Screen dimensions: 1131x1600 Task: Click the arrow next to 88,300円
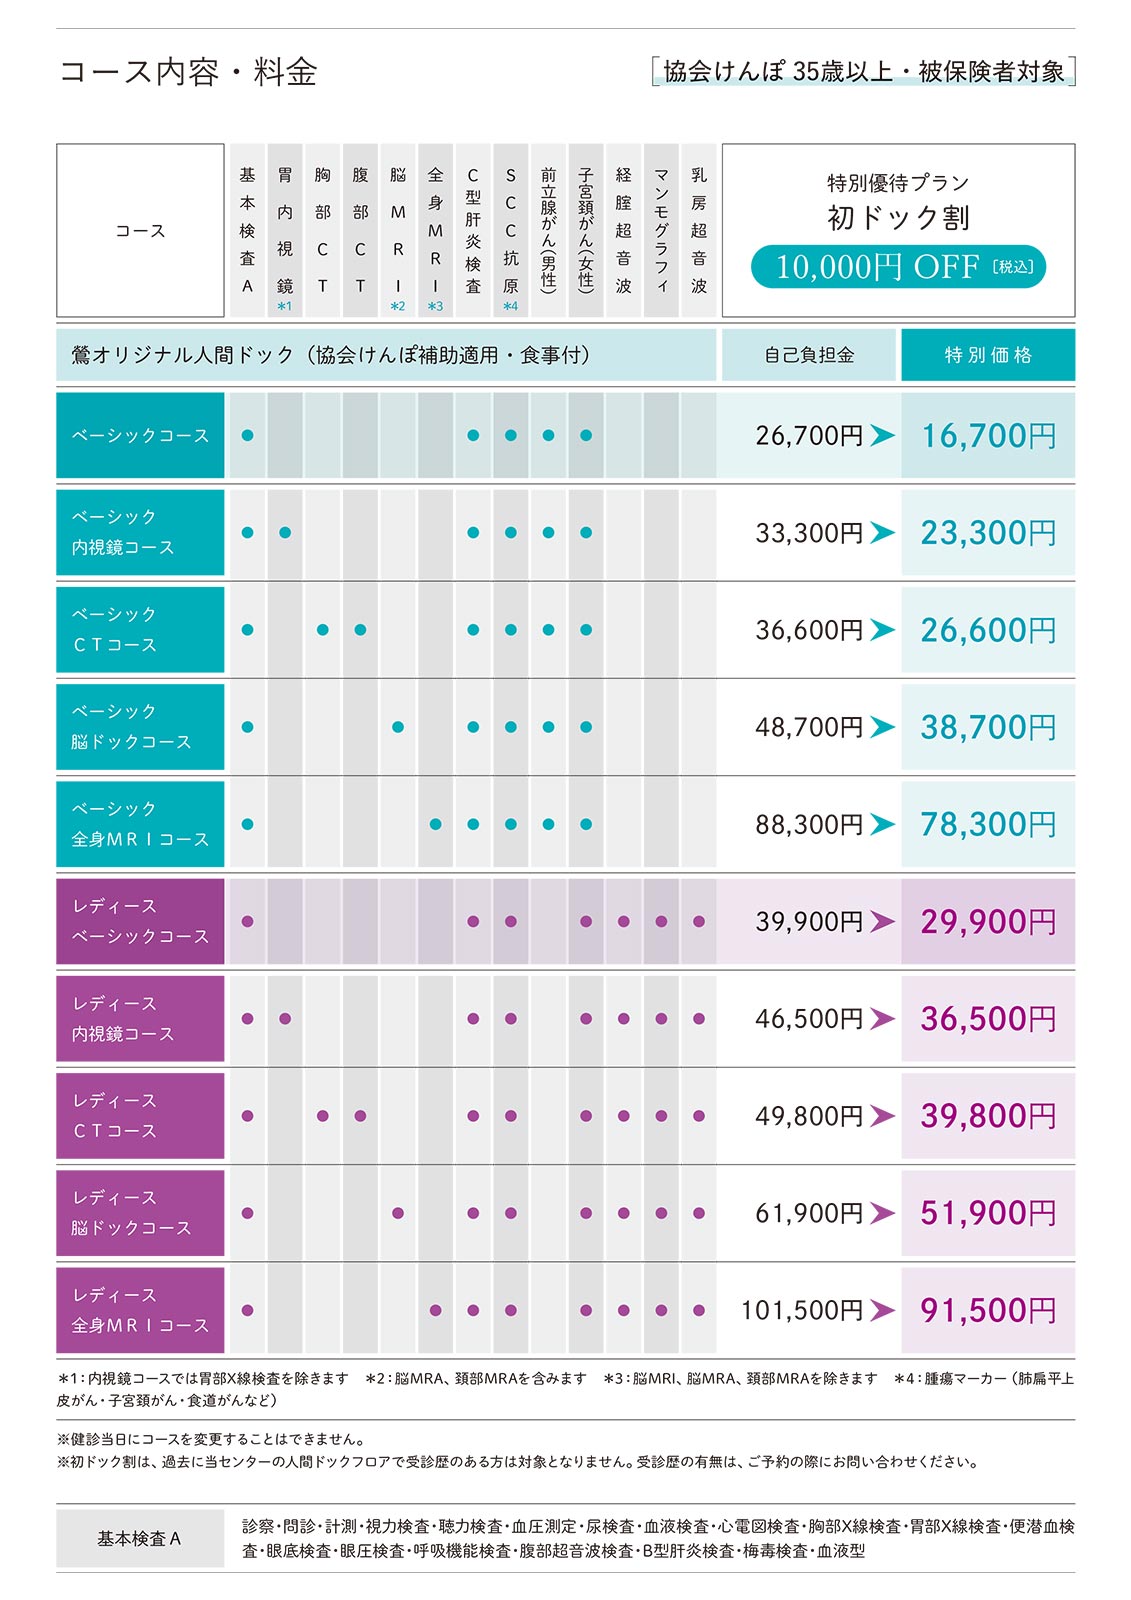(882, 824)
